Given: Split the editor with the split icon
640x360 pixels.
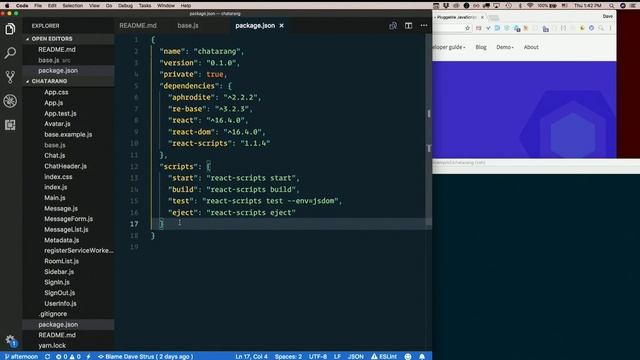Looking at the screenshot, I should coord(408,26).
